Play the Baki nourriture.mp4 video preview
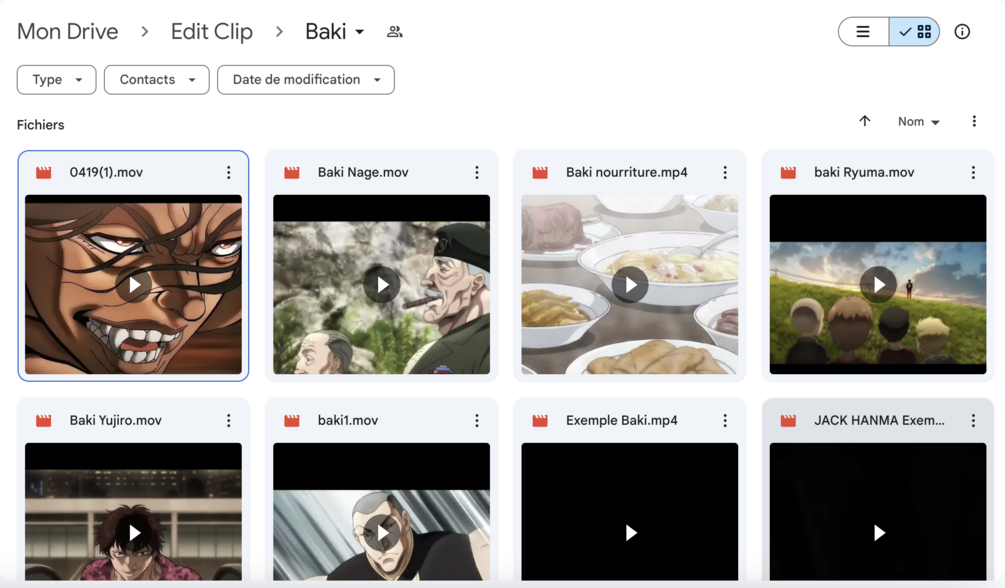 (630, 285)
